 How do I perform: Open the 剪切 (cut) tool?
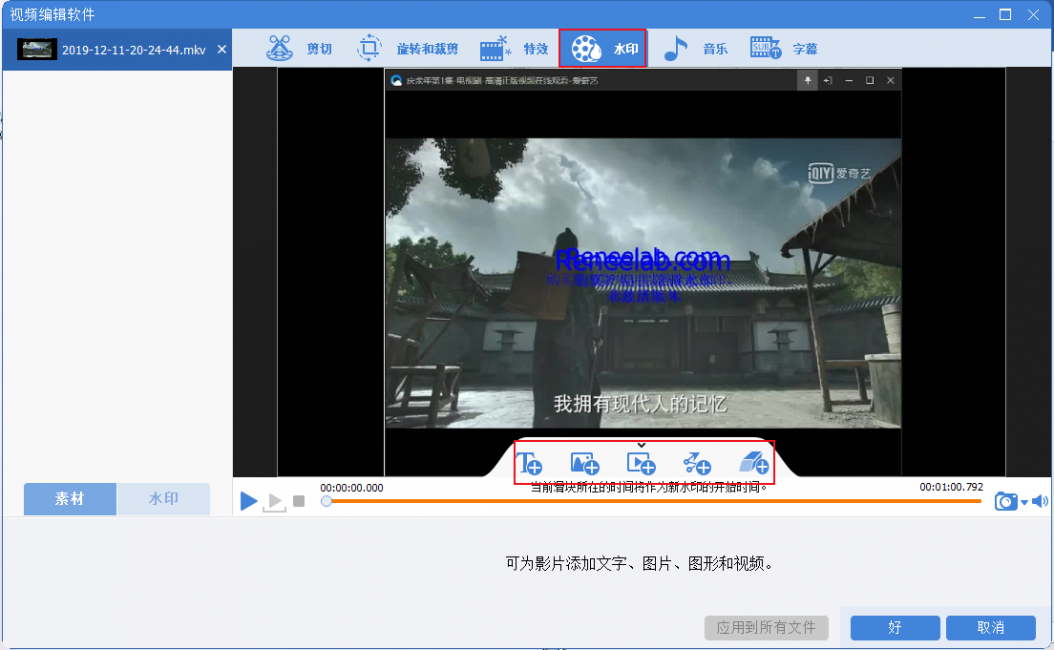point(299,48)
